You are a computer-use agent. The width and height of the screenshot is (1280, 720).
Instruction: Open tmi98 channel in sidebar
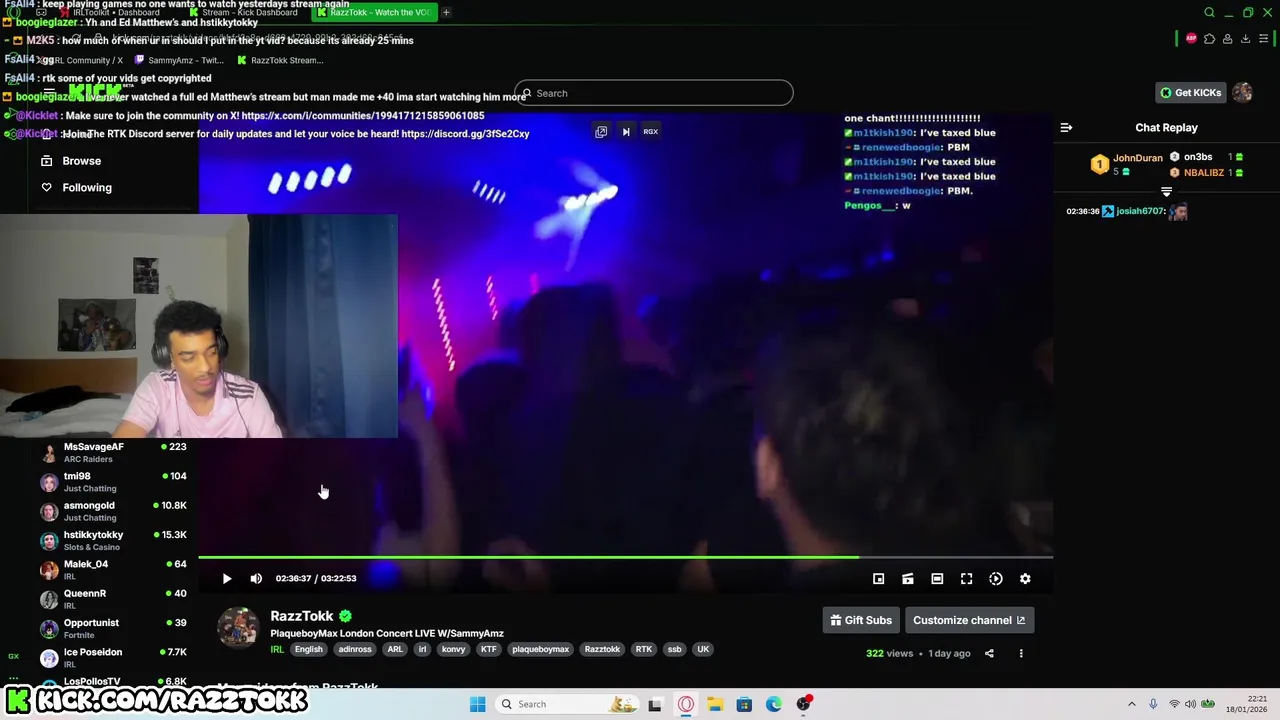(x=113, y=482)
